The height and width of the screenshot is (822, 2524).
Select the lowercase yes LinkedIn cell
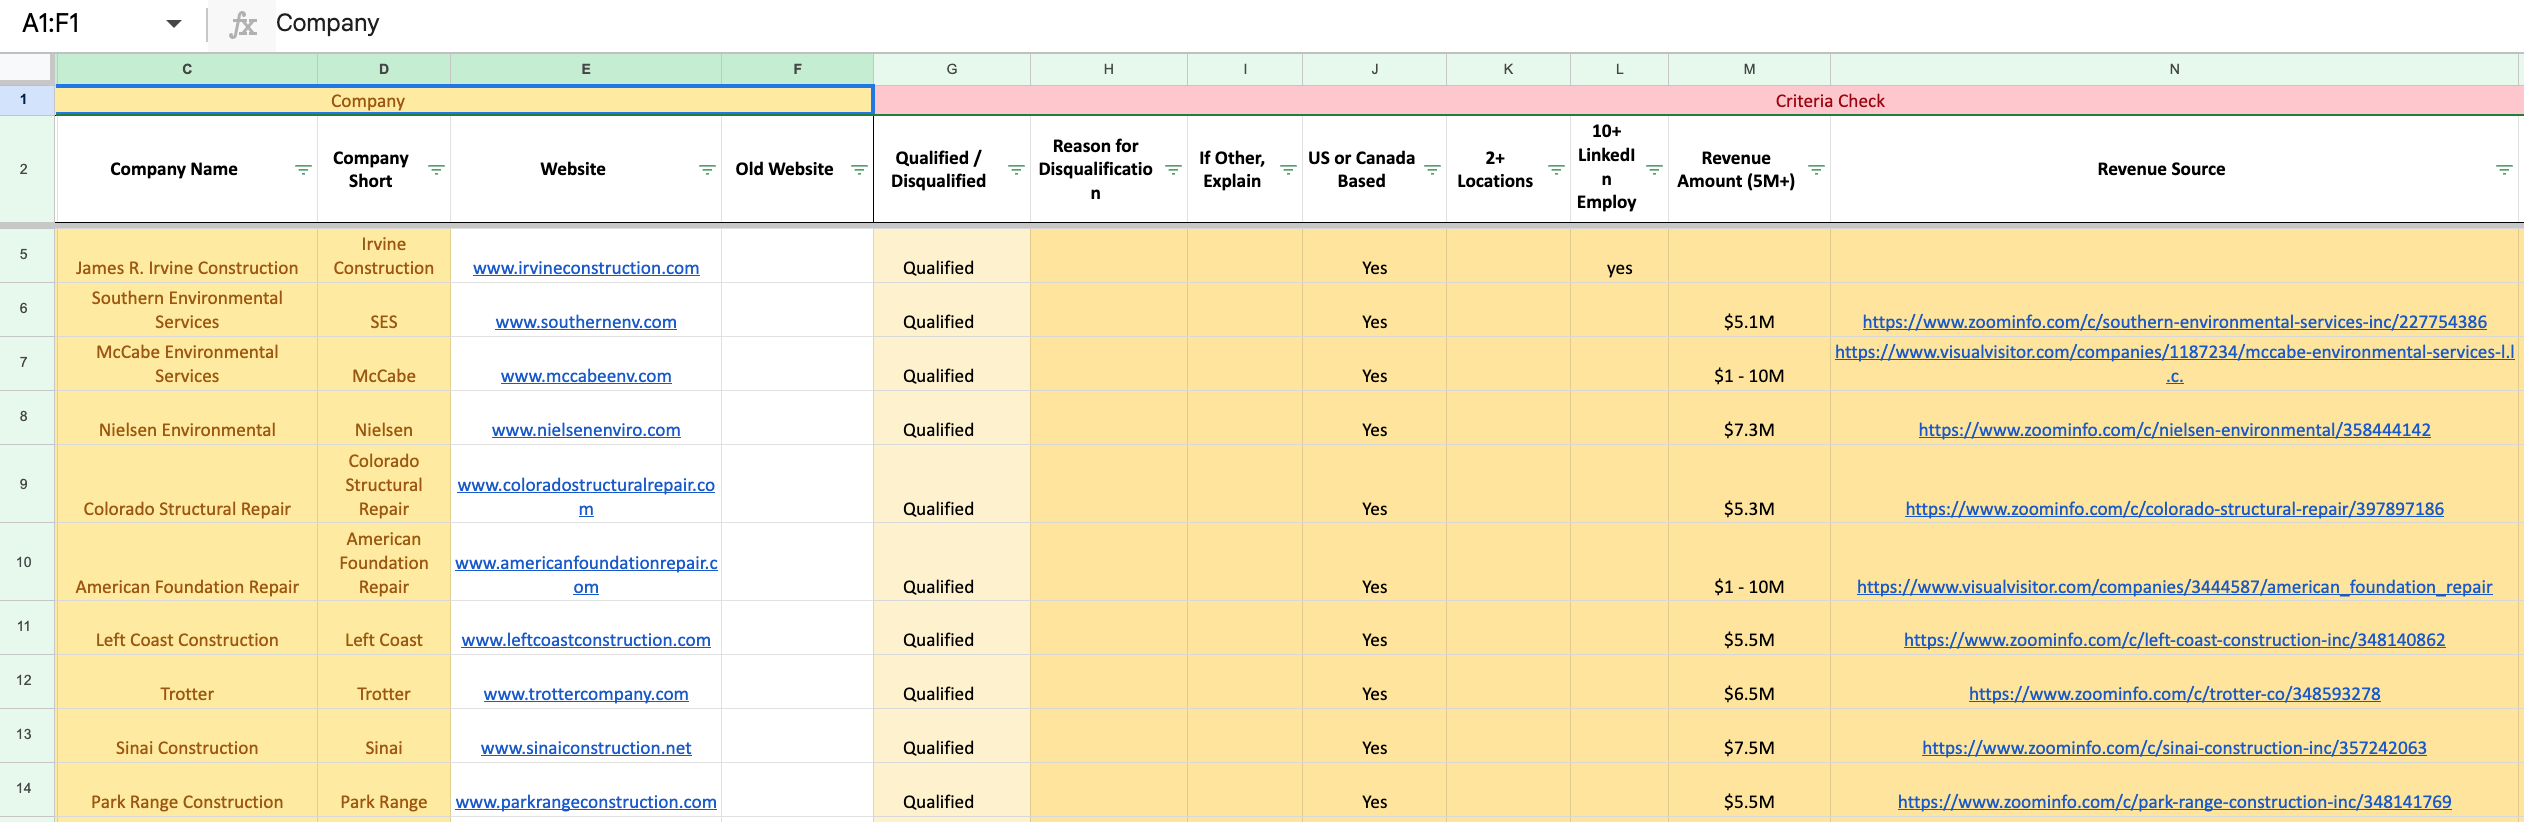point(1619,256)
